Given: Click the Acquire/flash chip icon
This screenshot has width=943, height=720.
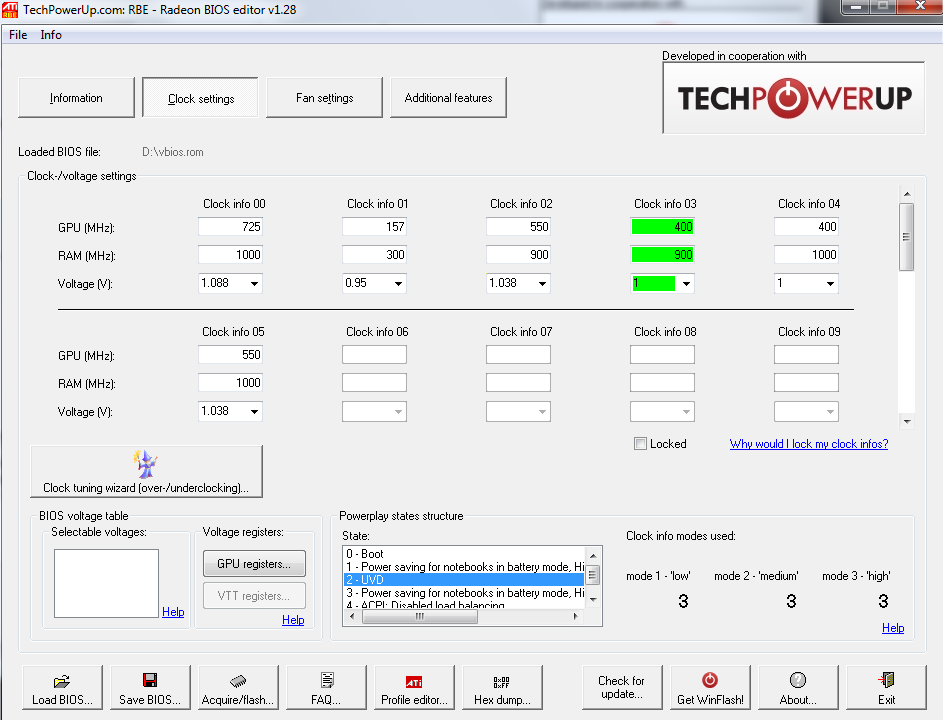Looking at the screenshot, I should coord(238,681).
